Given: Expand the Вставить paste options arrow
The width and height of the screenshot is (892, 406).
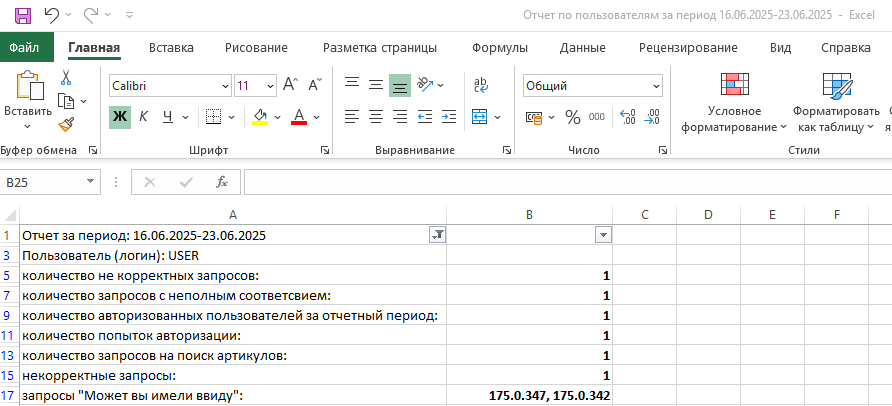Looking at the screenshot, I should (28, 127).
